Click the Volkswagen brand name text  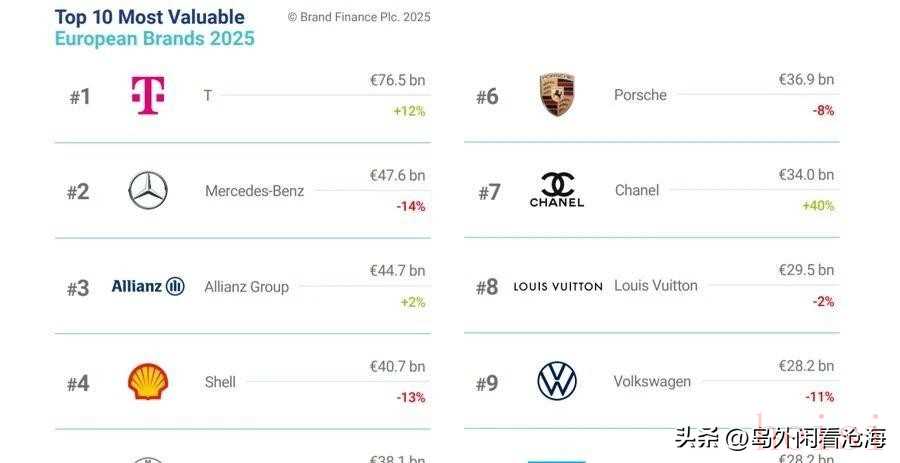pos(652,381)
